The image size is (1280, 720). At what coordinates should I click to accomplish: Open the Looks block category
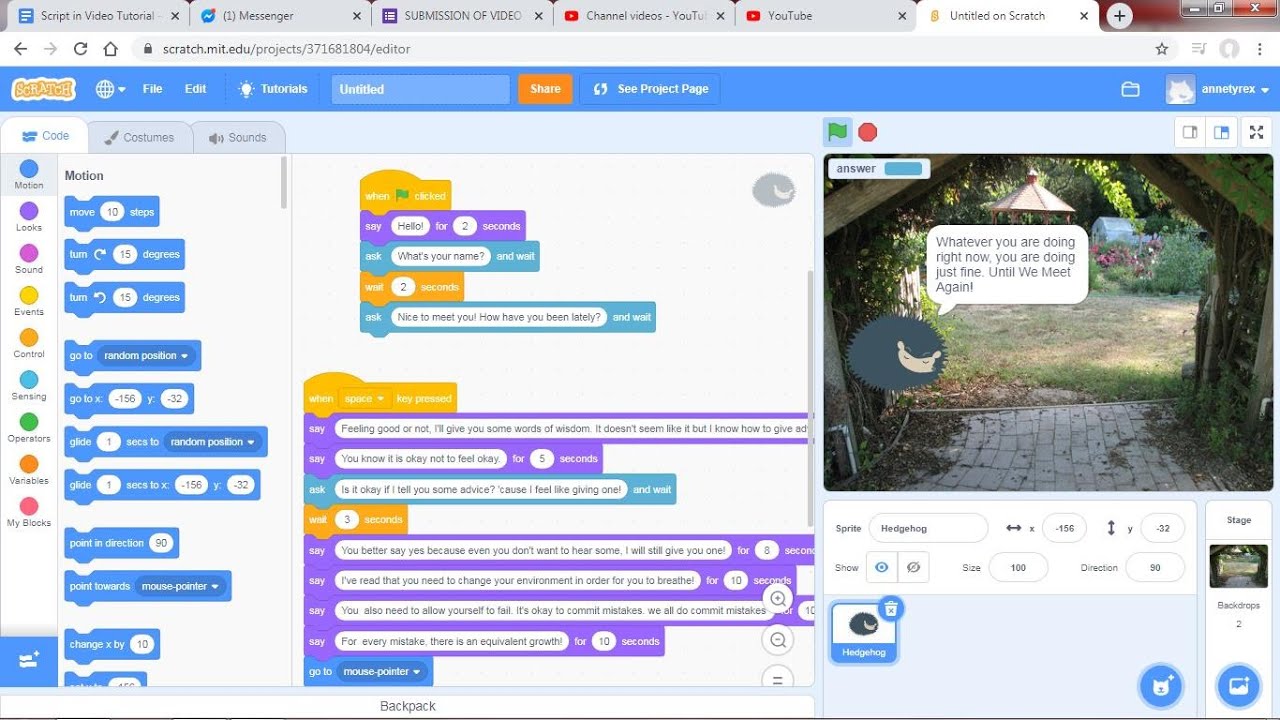click(29, 217)
